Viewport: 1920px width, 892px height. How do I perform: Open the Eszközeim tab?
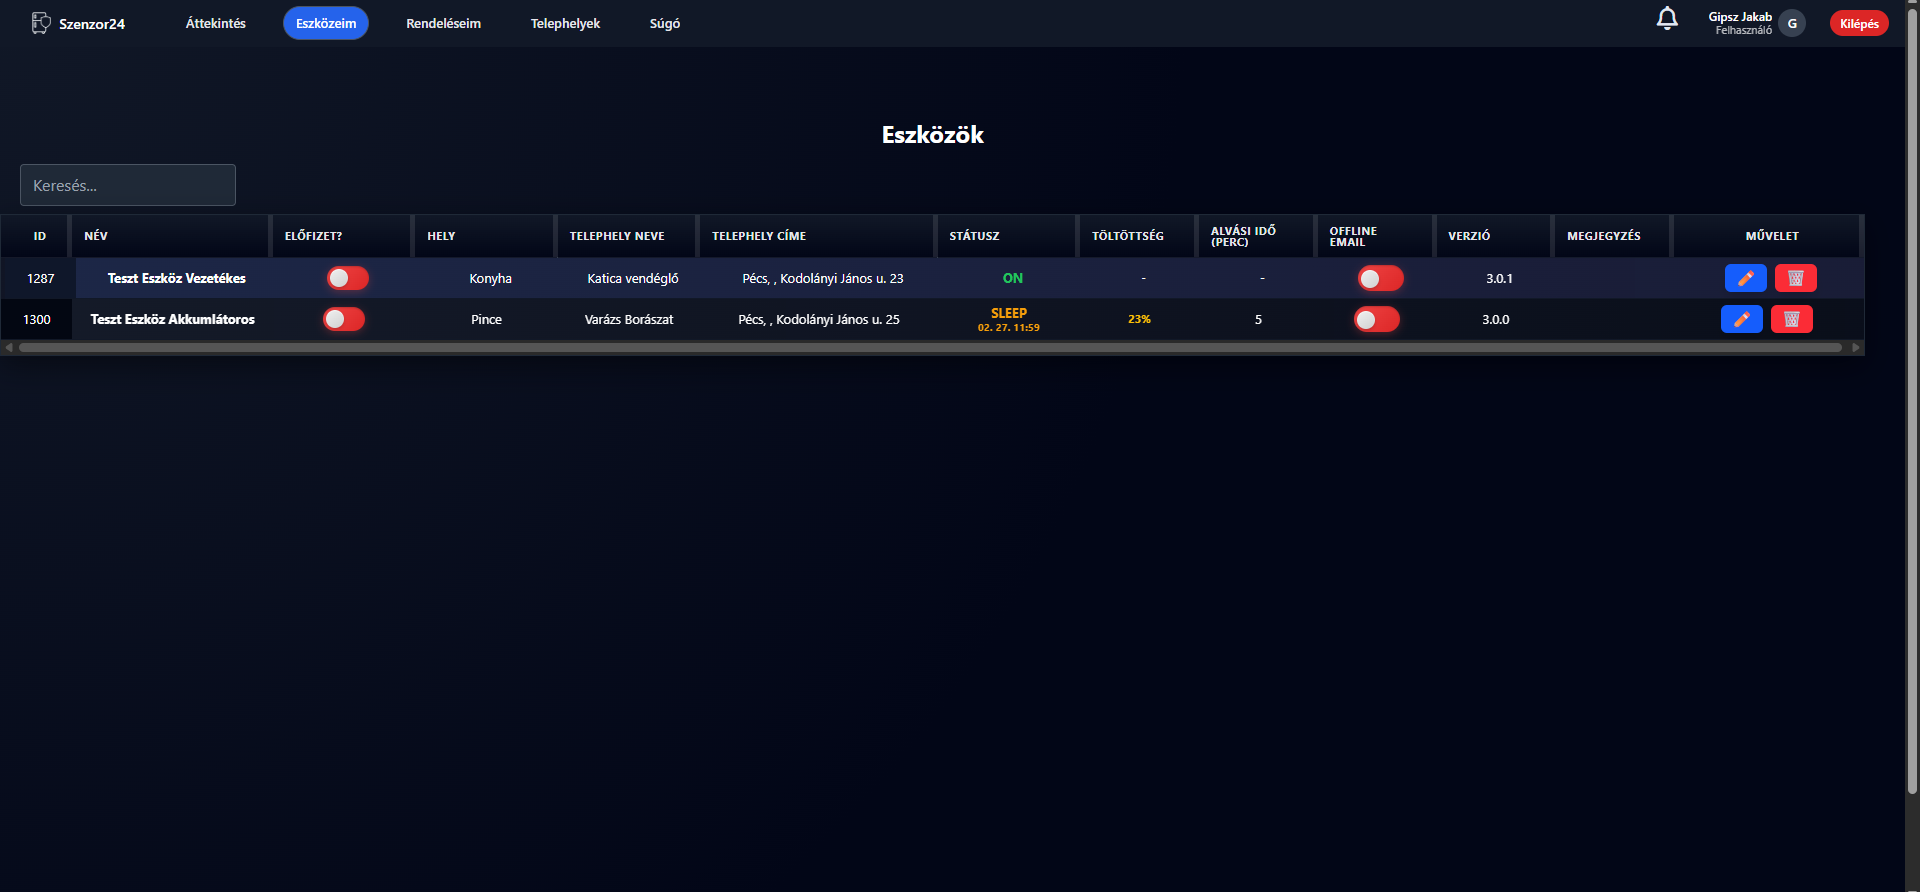pos(326,23)
